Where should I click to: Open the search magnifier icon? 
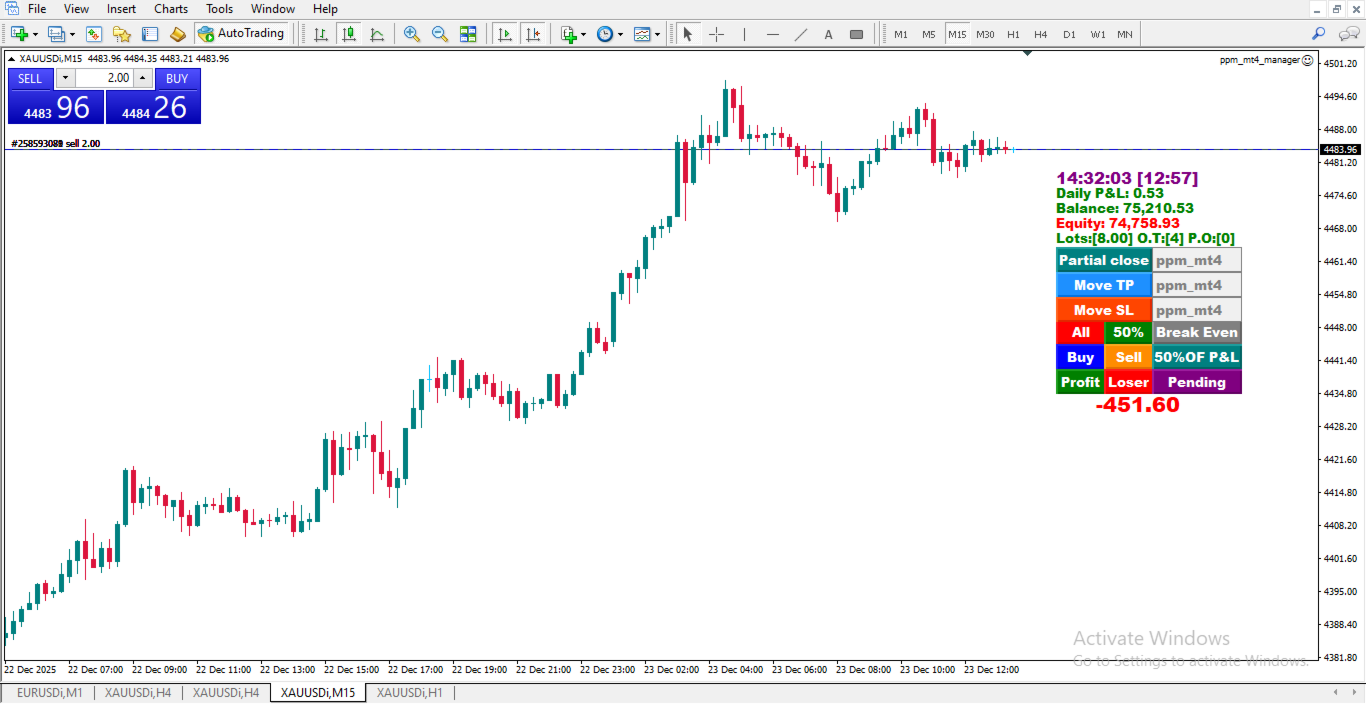pyautogui.click(x=1319, y=34)
